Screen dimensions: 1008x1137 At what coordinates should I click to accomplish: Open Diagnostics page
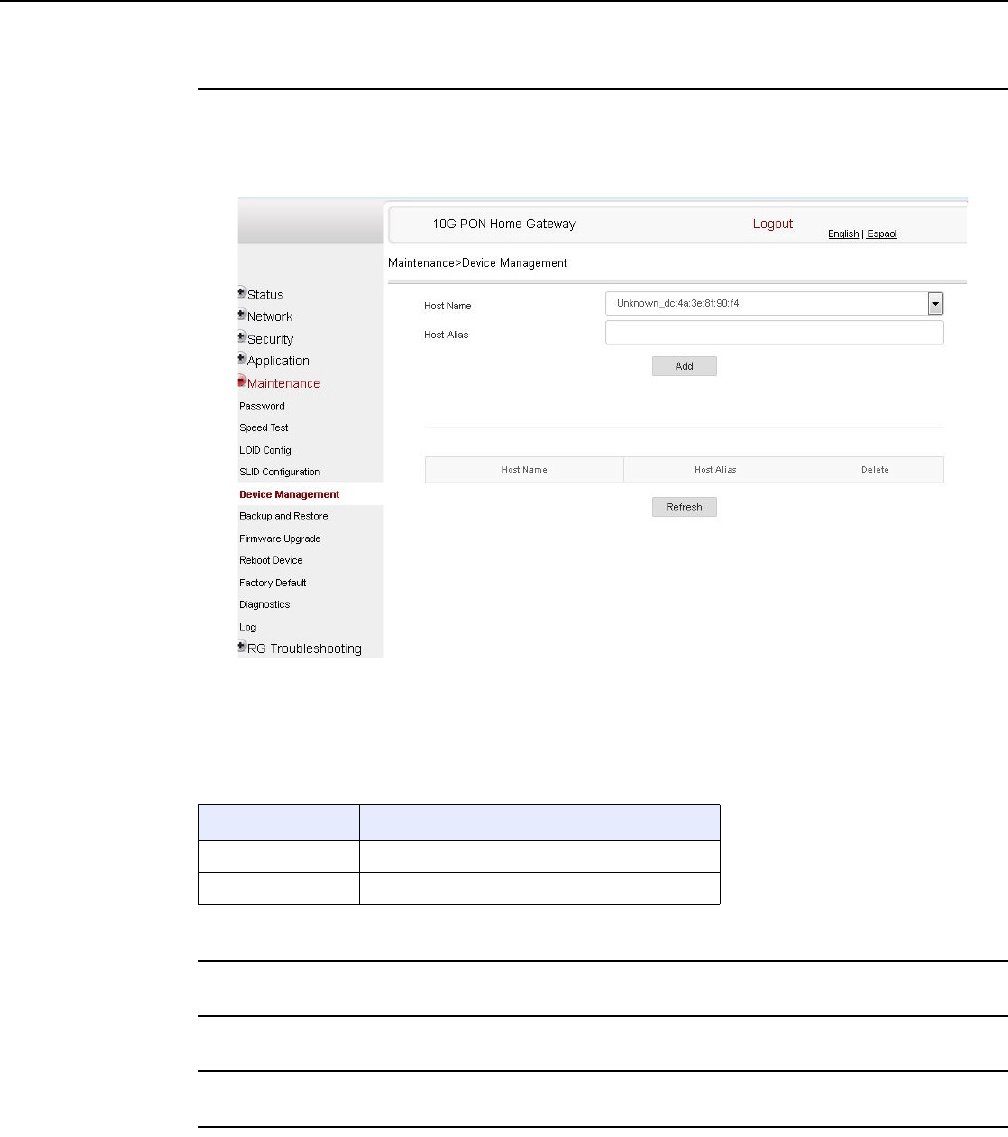(265, 605)
